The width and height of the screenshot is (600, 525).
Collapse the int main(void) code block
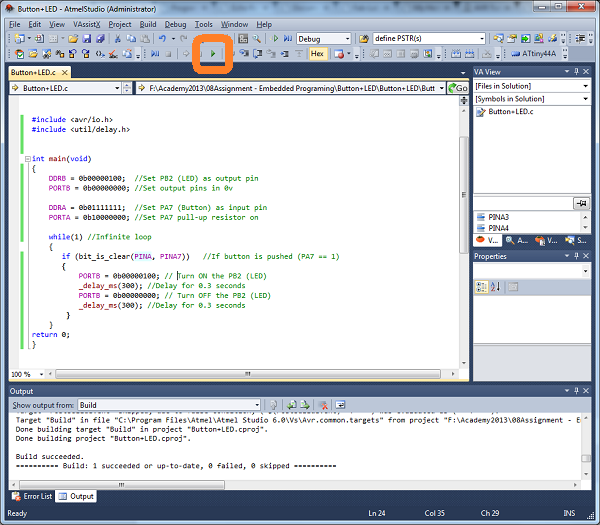pos(28,158)
